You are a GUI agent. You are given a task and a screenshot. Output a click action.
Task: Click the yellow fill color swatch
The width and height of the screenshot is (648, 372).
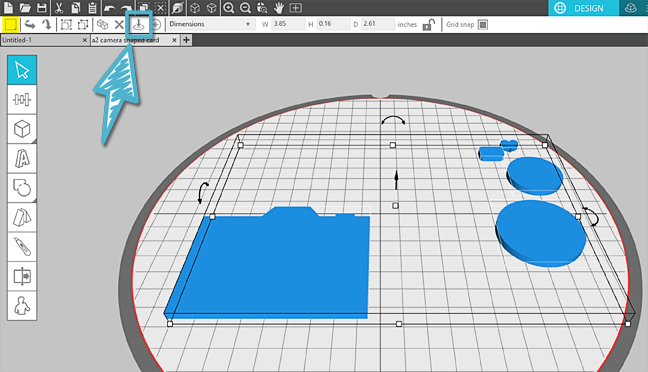tap(10, 24)
